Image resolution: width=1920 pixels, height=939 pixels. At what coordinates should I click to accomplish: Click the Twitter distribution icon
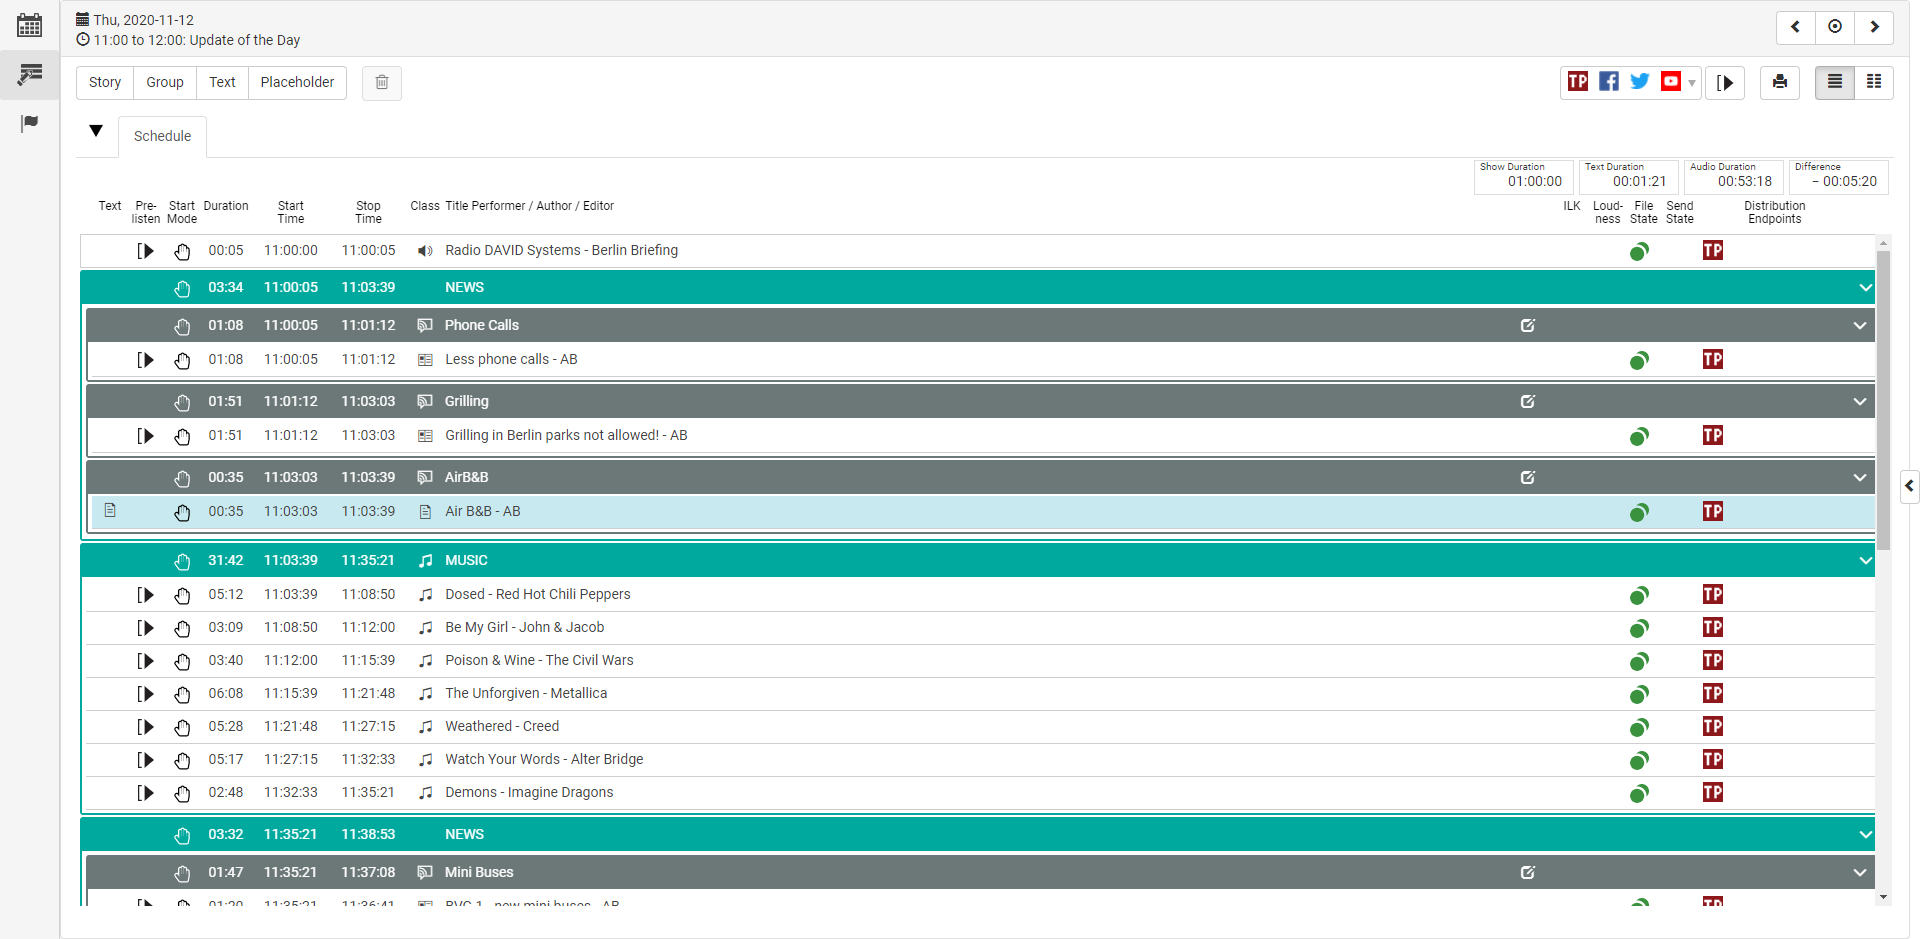pyautogui.click(x=1639, y=82)
